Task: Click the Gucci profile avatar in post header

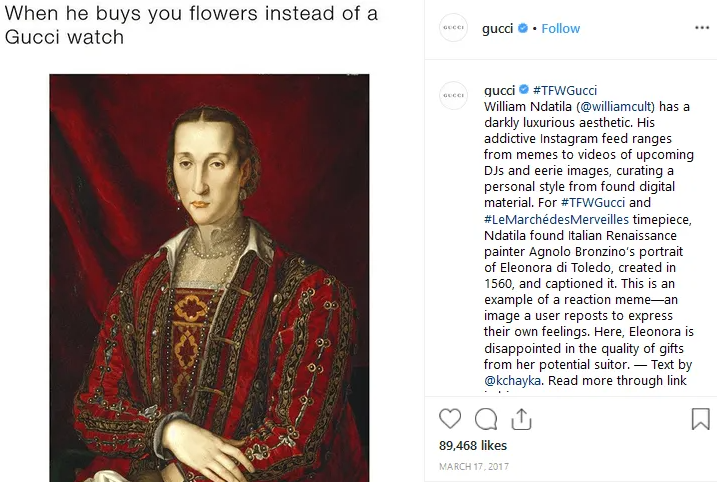Action: [x=454, y=29]
